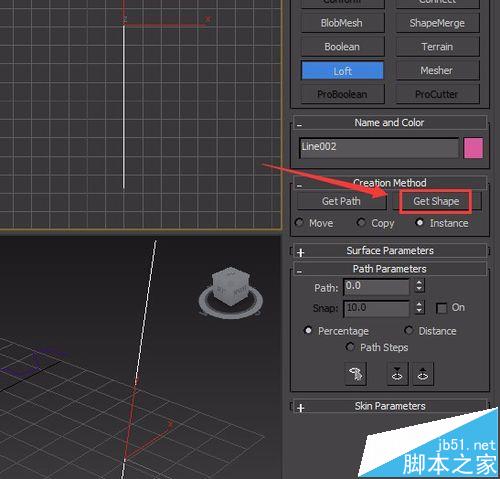The image size is (500, 479).
Task: Click the ProBoolean button
Action: point(342,94)
